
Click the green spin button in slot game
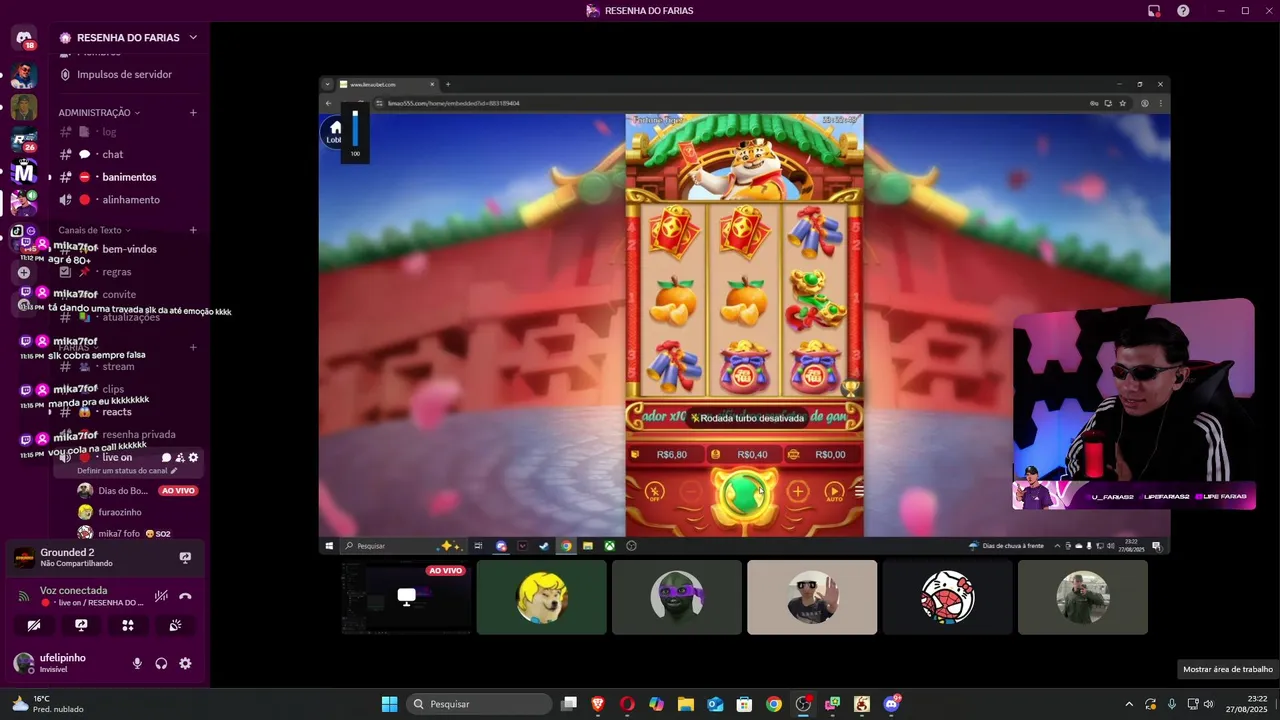tap(743, 491)
